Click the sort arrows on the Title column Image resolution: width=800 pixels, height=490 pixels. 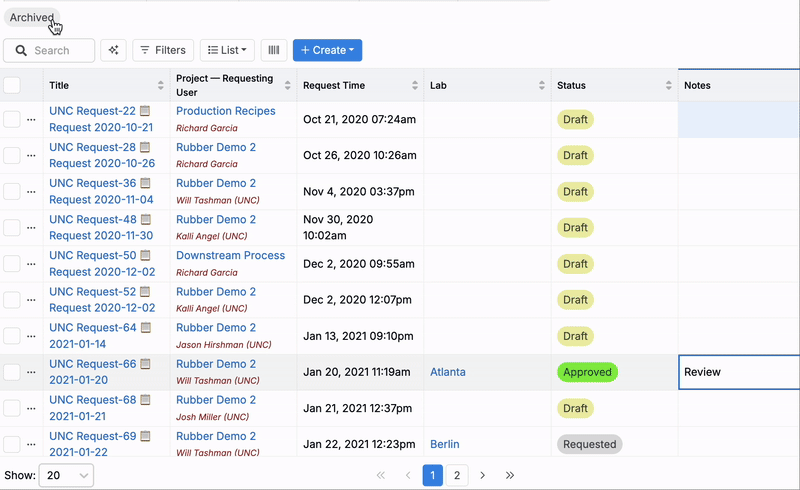click(x=161, y=86)
